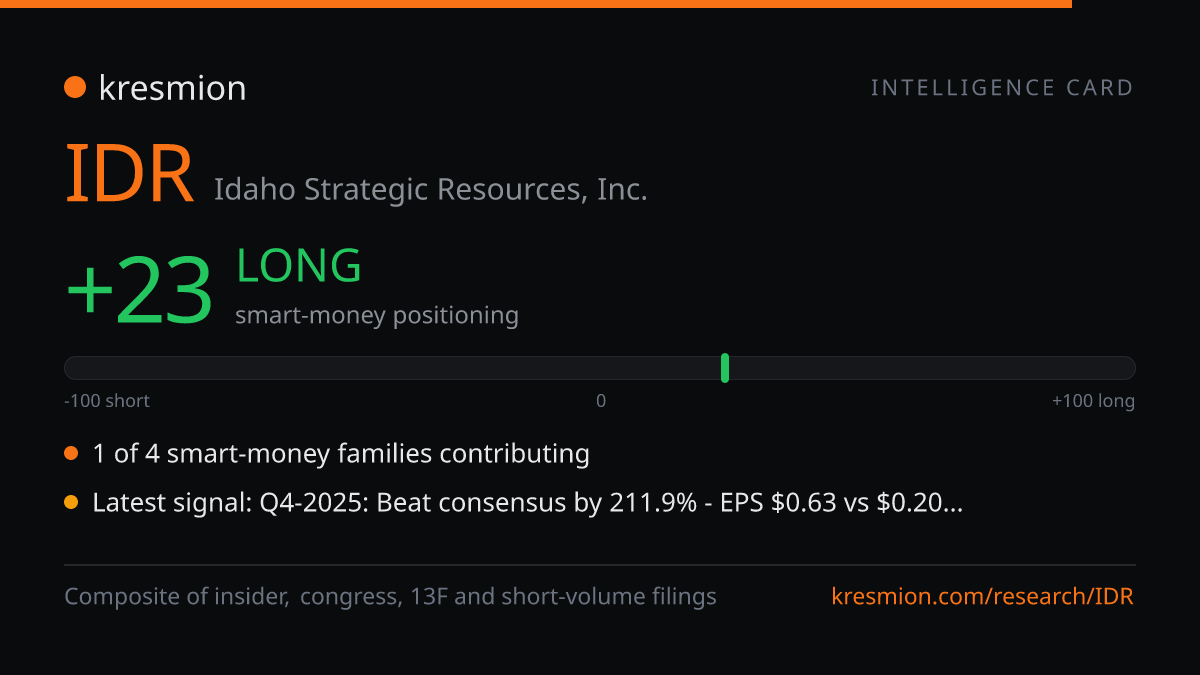Screen dimensions: 1200x675
Task: Click the 1 of 4 smart-money families line
Action: click(x=341, y=454)
